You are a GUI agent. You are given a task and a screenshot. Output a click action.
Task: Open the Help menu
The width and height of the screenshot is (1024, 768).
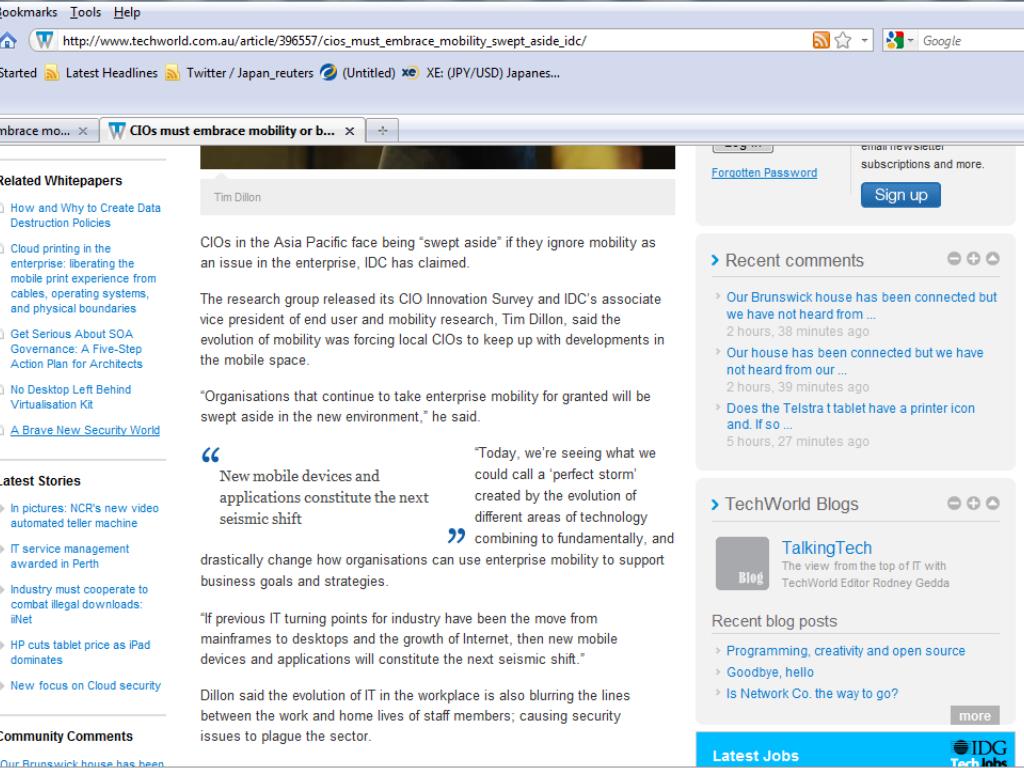(x=127, y=12)
